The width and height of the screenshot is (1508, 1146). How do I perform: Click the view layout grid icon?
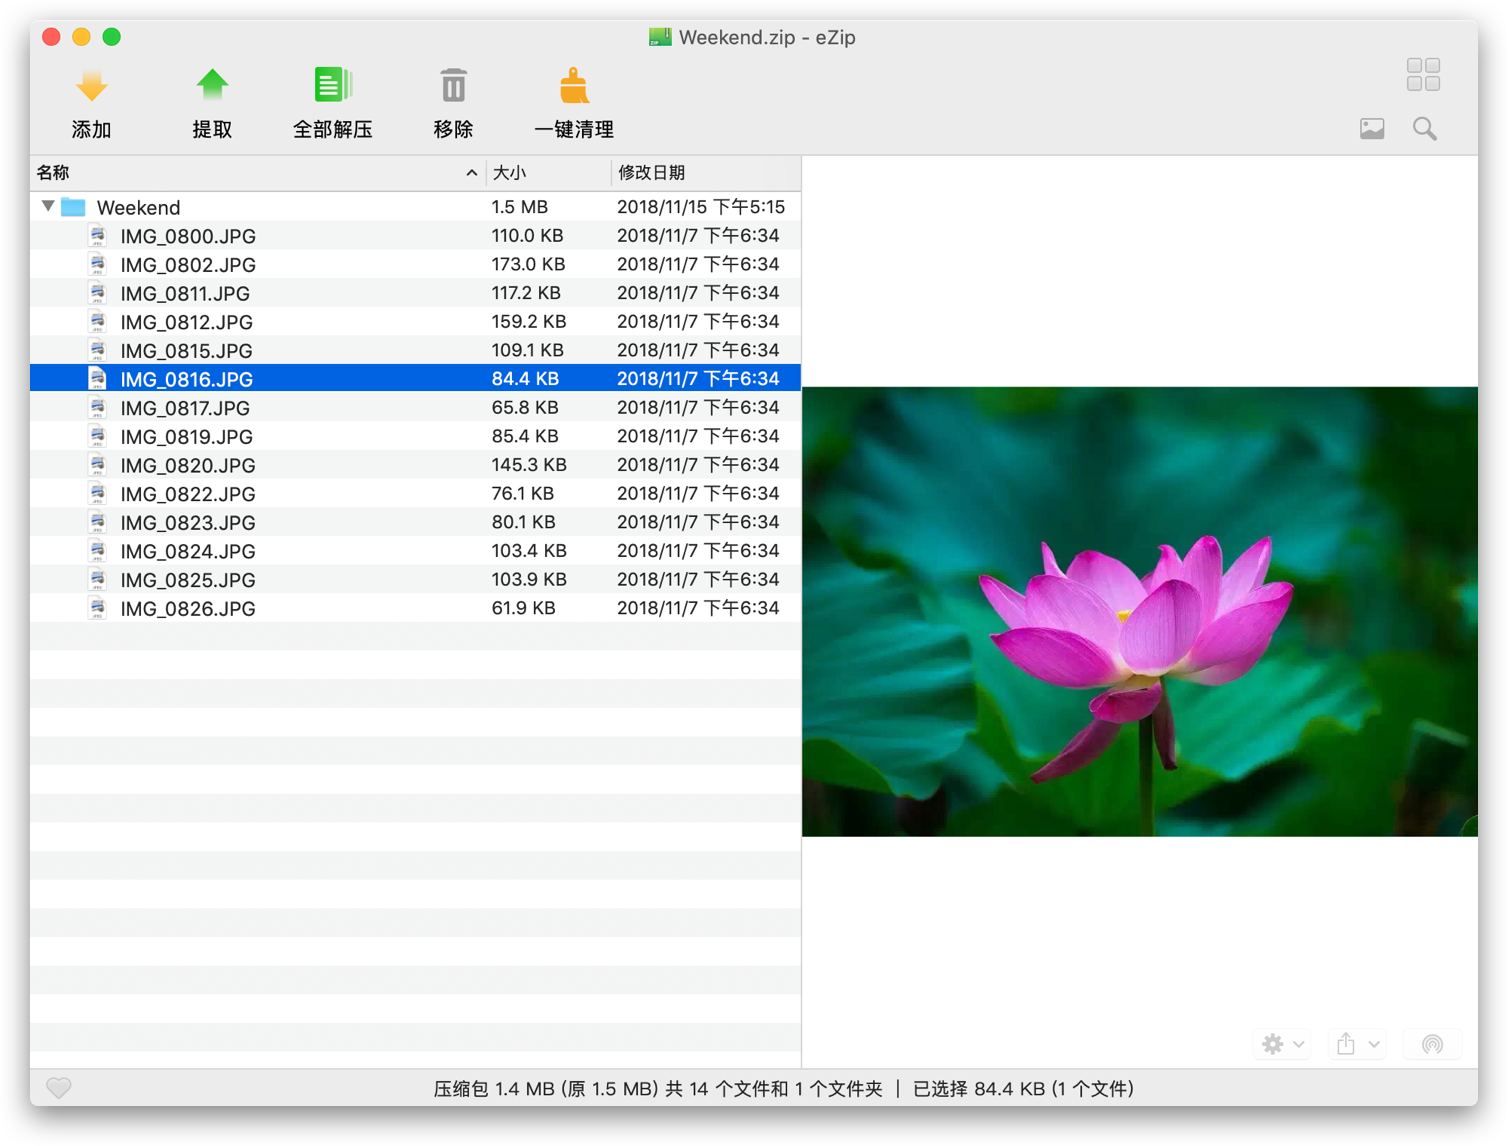pos(1422,72)
